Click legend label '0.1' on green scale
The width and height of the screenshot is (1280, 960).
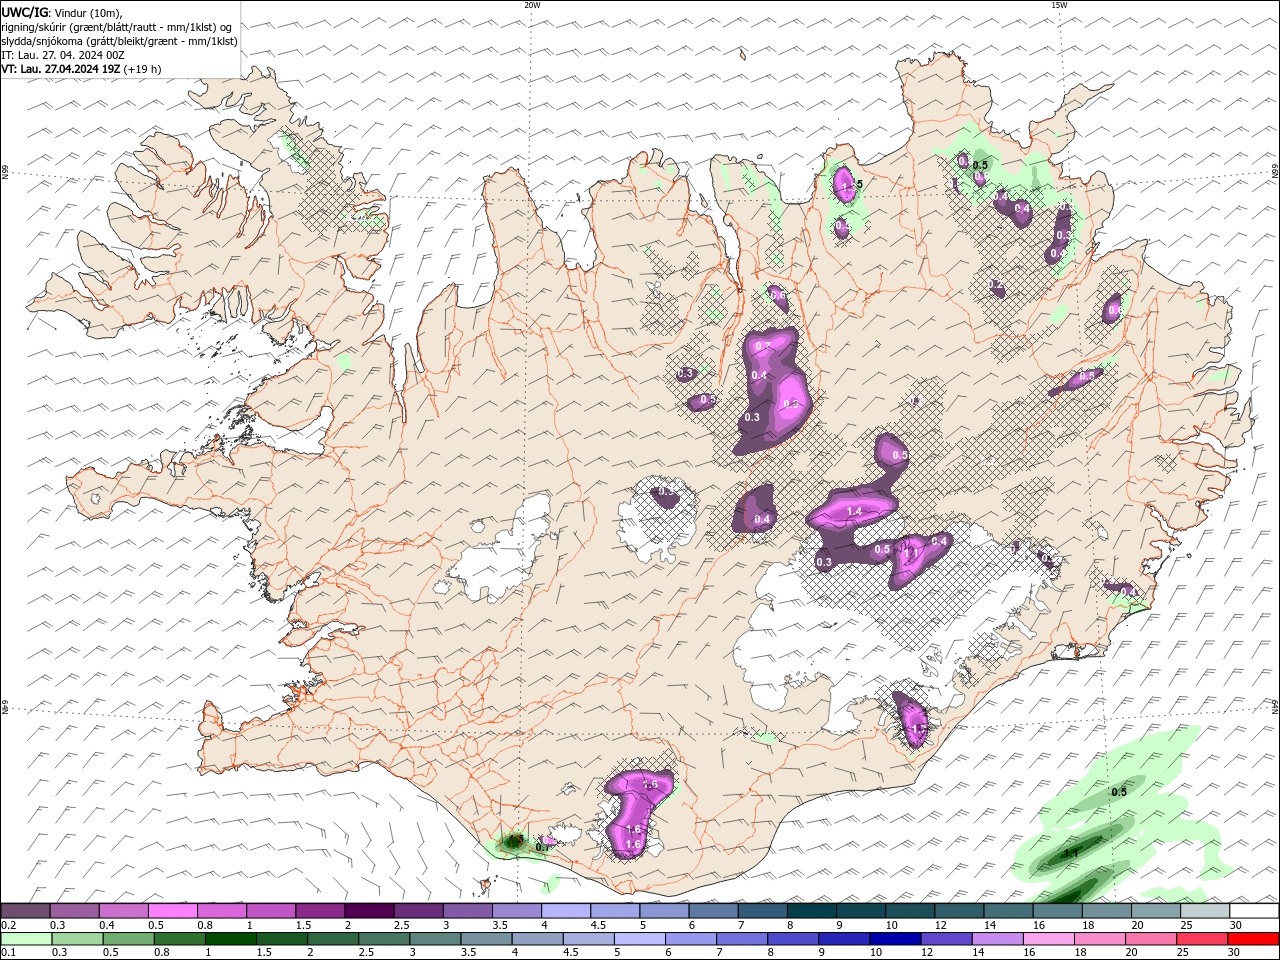click(x=7, y=953)
